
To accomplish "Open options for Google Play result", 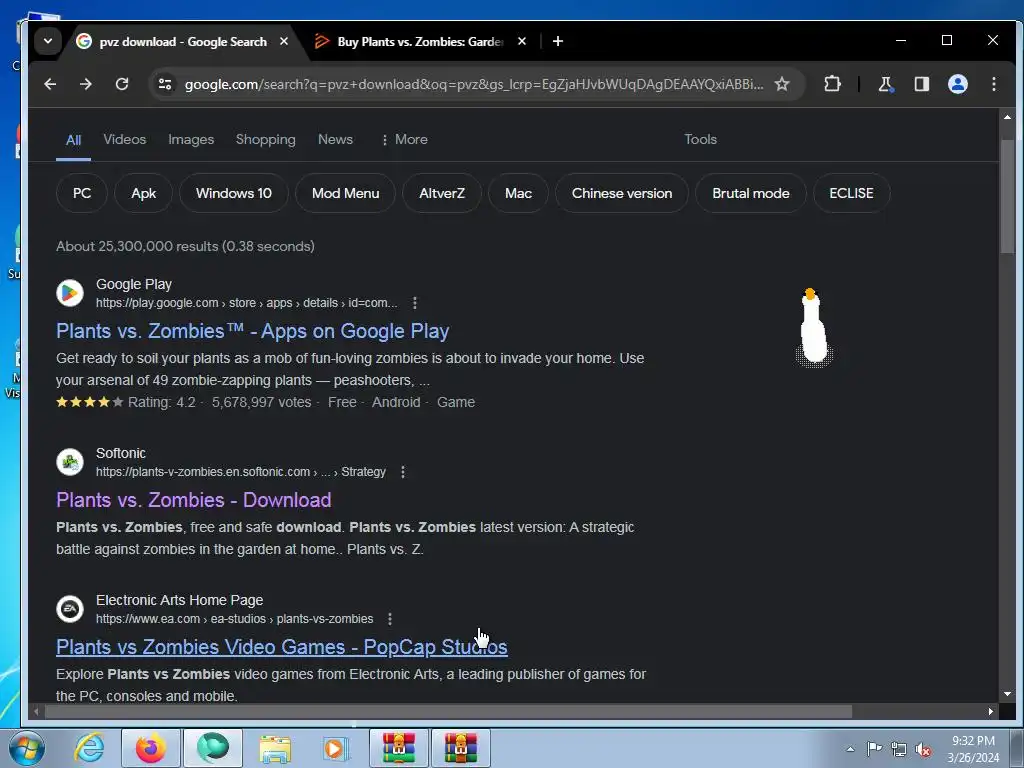I will click(415, 303).
